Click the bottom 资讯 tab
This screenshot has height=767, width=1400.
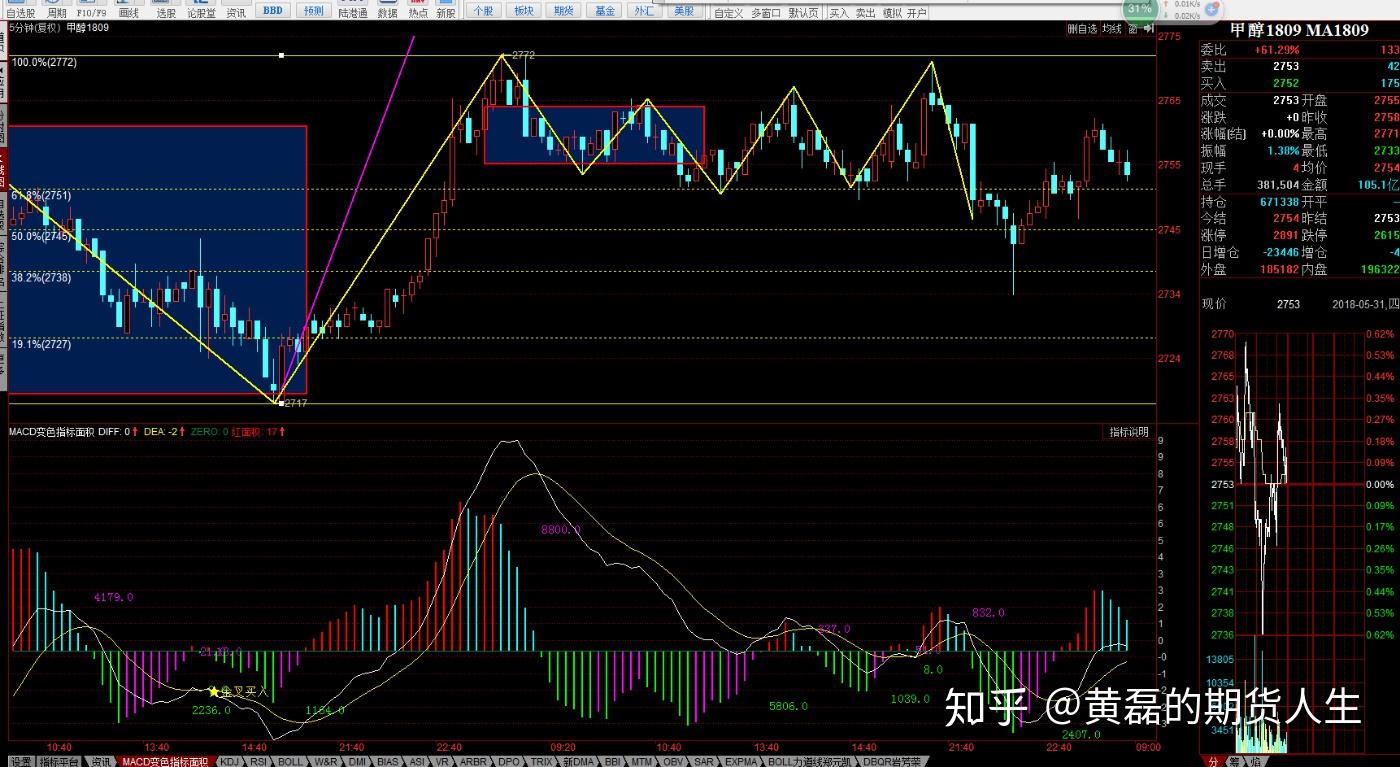point(101,760)
